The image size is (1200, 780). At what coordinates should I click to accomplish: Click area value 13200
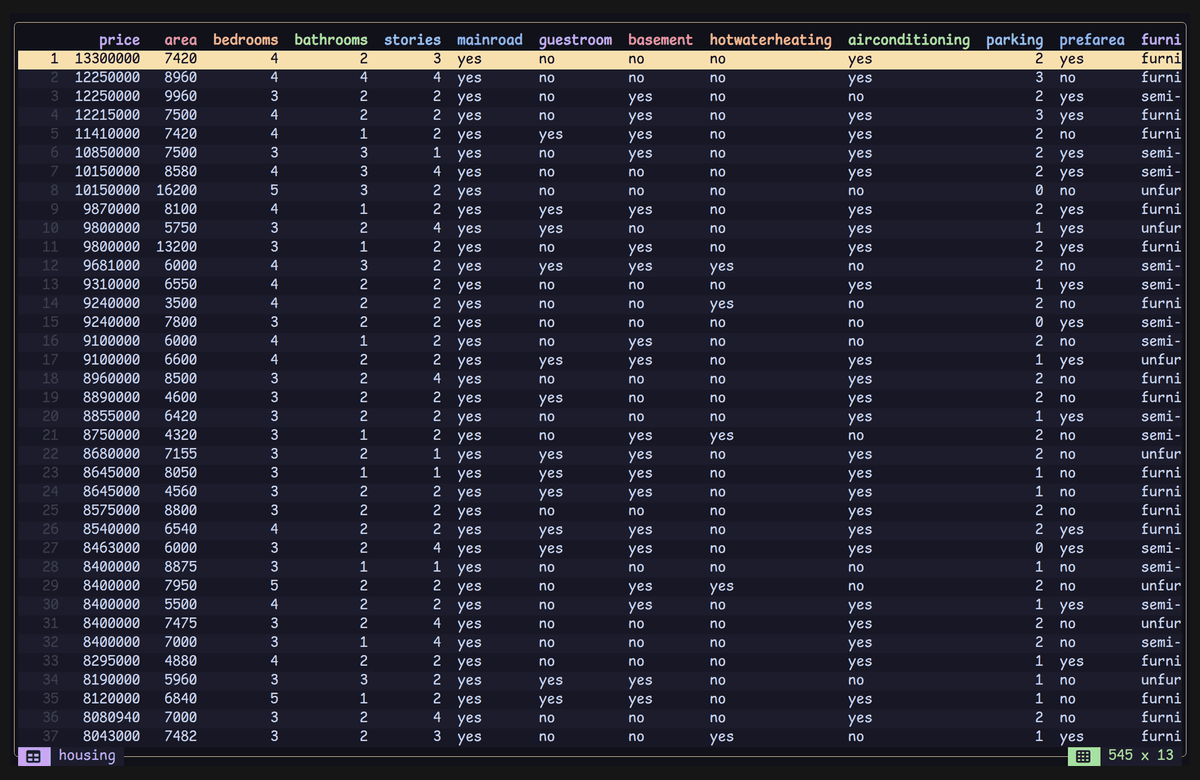tap(176, 248)
